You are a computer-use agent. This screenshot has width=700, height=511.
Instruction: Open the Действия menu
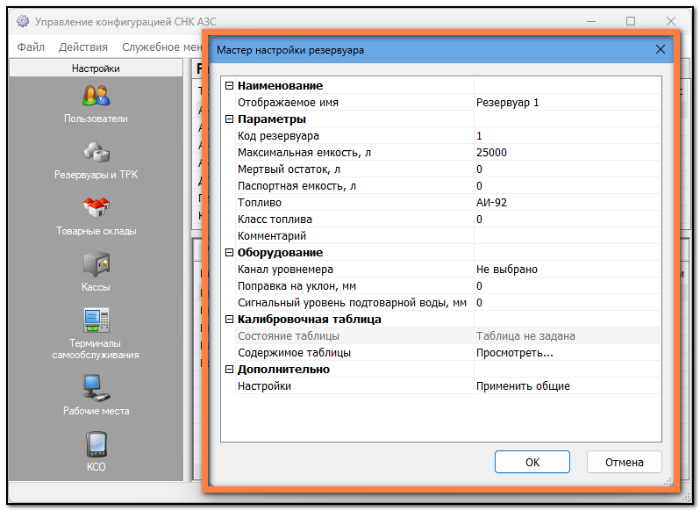83,47
